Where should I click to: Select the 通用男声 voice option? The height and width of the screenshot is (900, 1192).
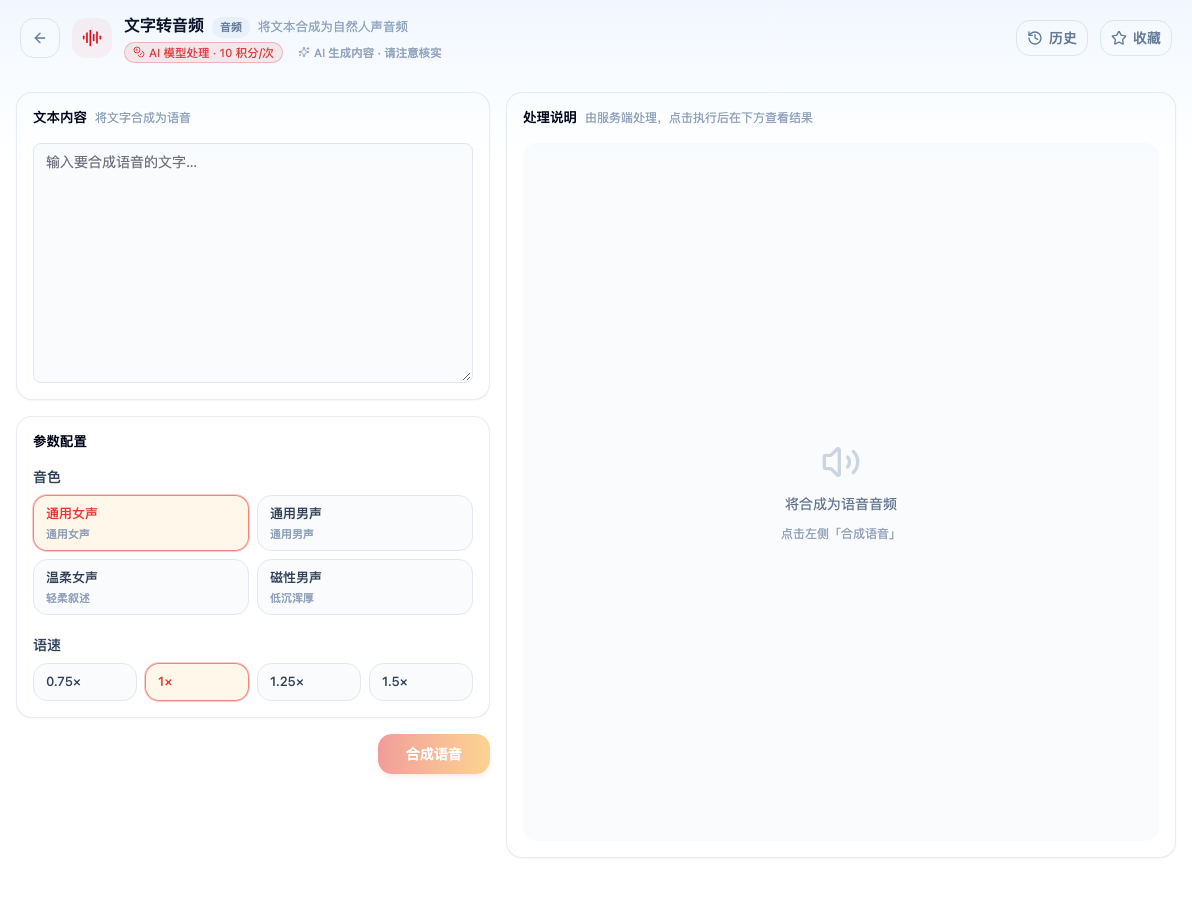point(365,523)
